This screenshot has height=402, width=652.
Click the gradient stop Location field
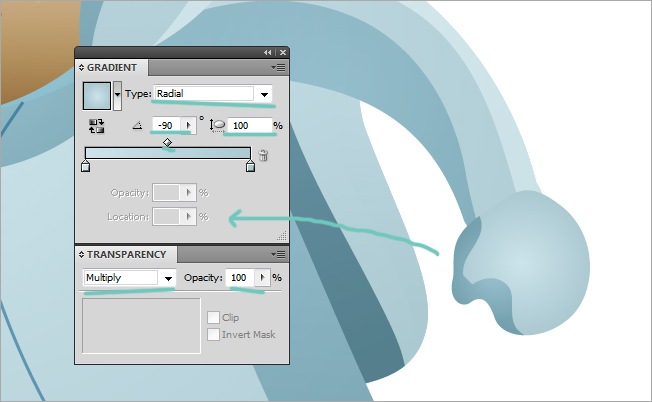tap(166, 217)
